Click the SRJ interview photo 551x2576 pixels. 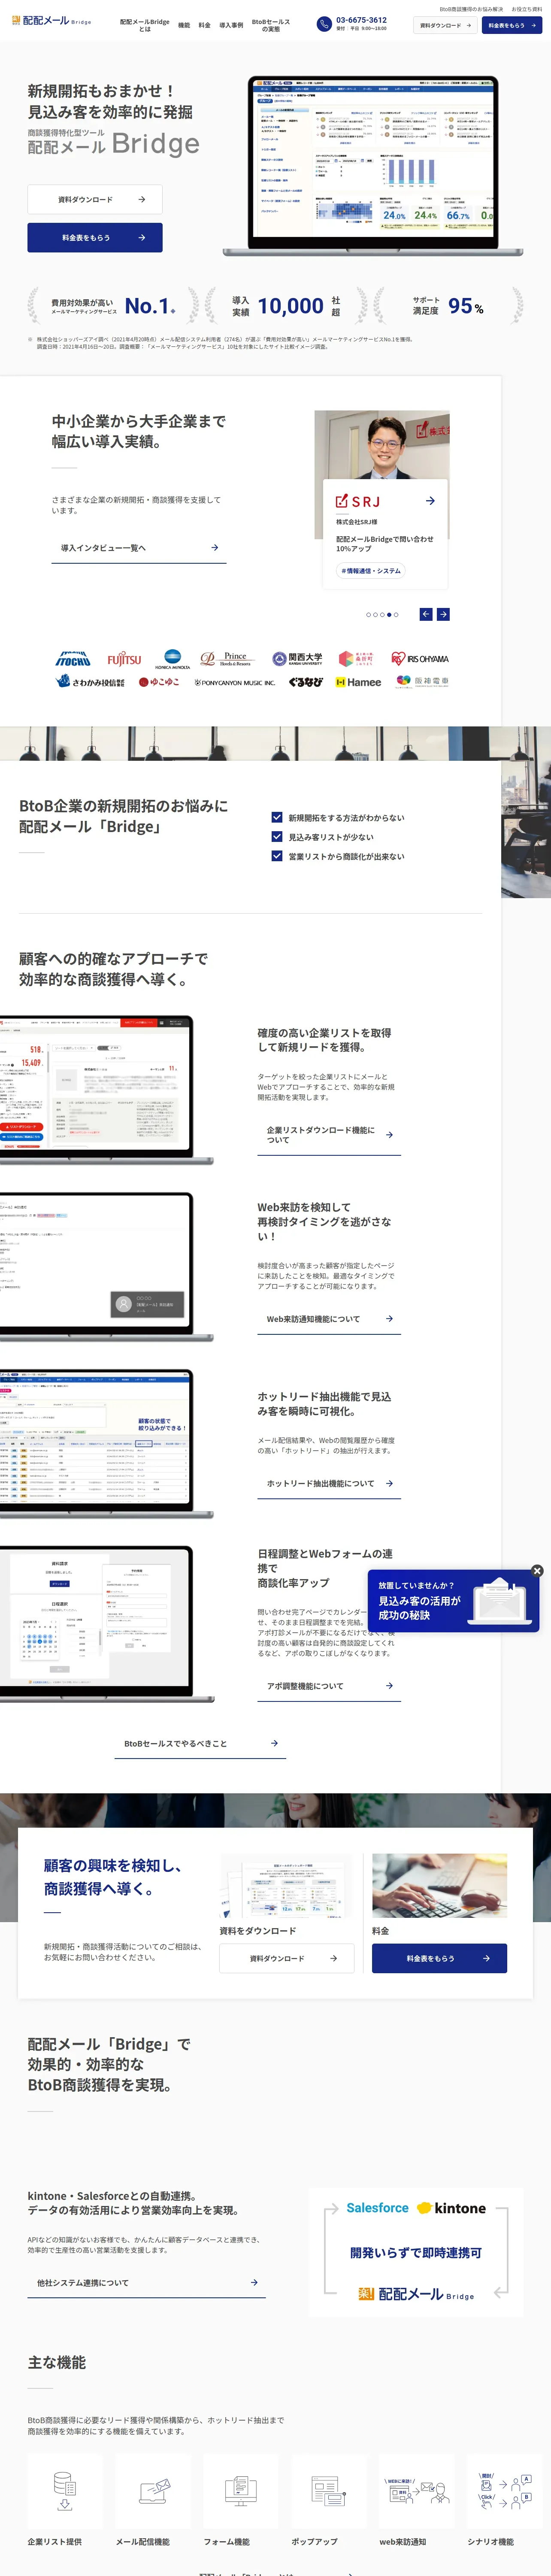point(382,445)
